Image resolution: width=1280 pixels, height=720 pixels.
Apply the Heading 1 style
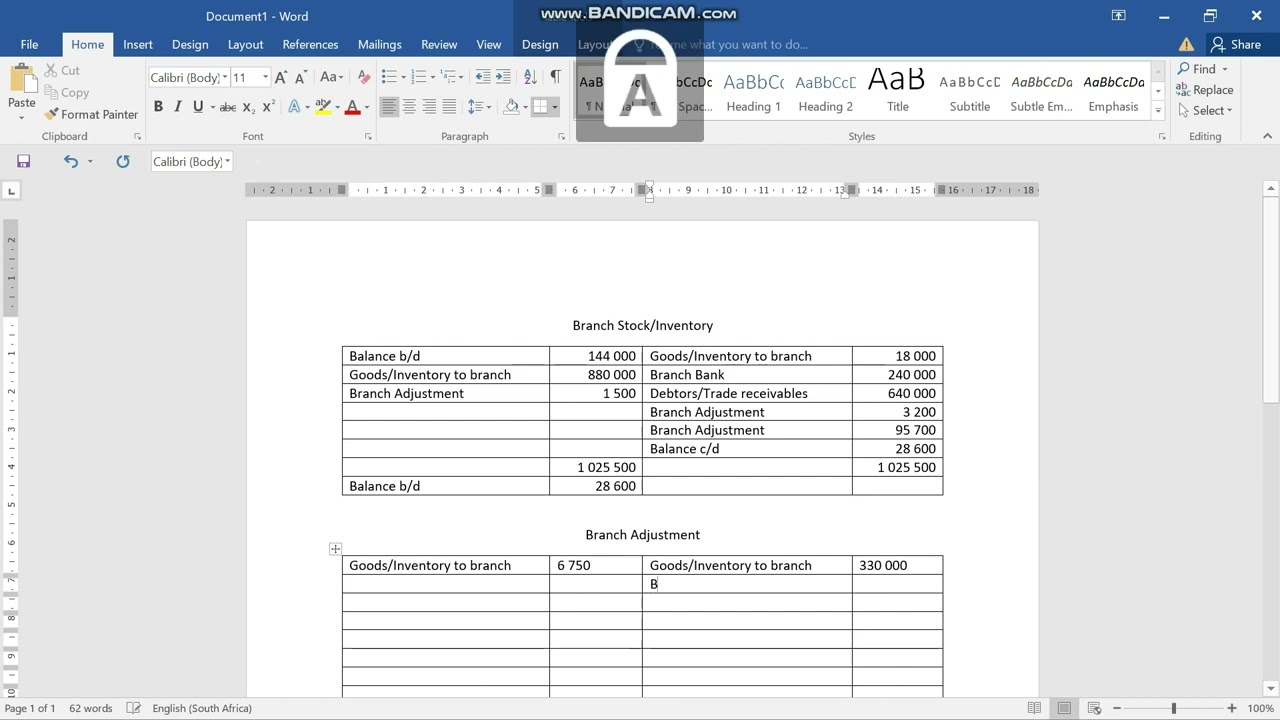tap(753, 93)
